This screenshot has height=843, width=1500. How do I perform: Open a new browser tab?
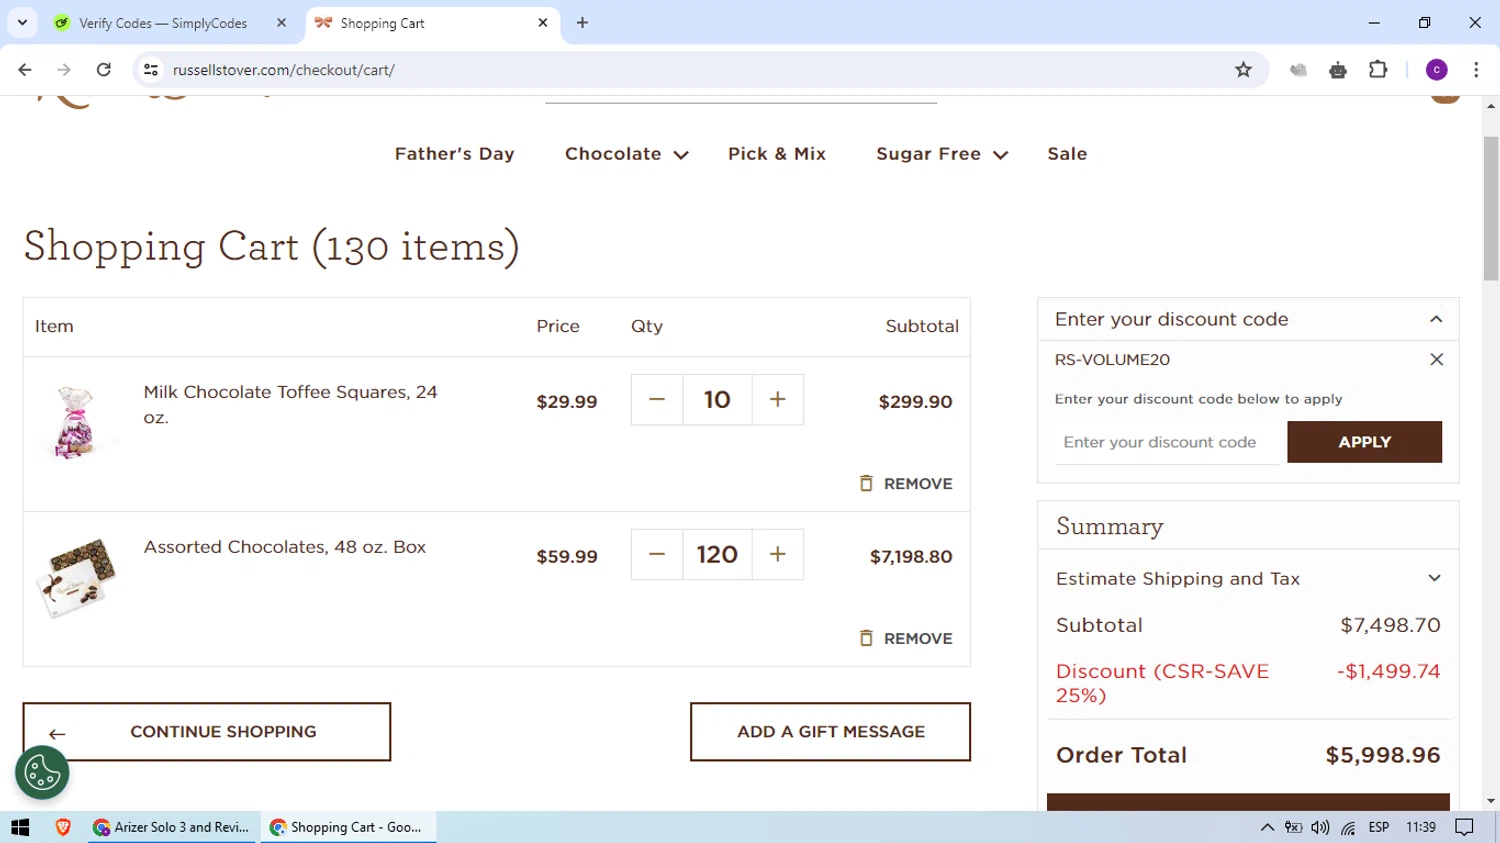pyautogui.click(x=582, y=23)
